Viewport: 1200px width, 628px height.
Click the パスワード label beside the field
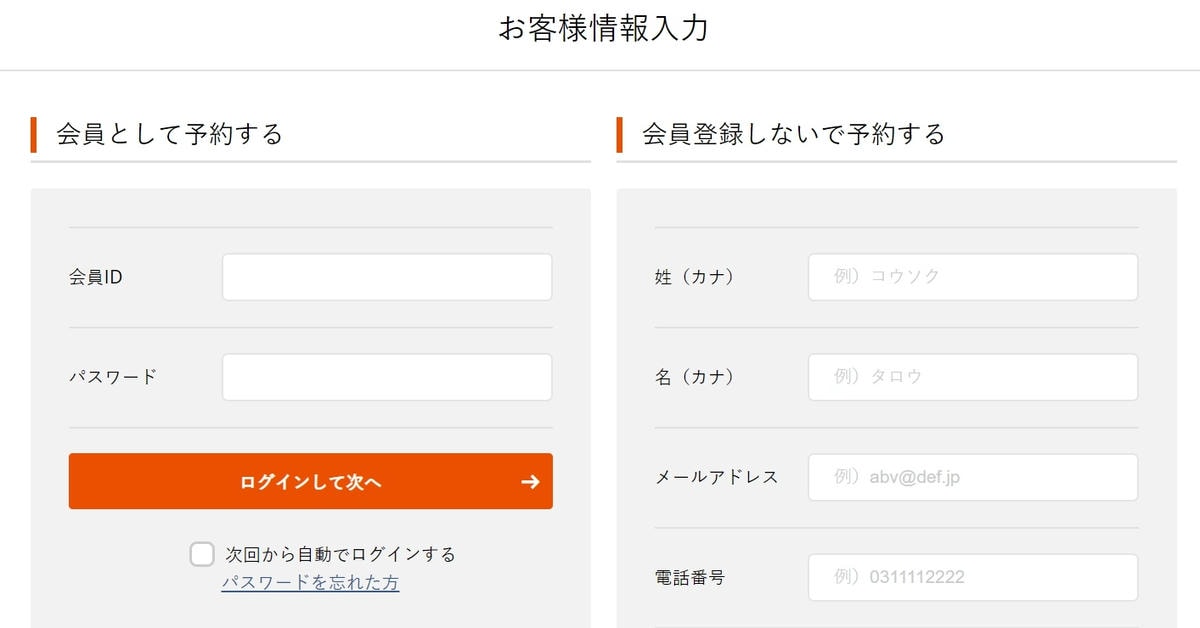[113, 377]
